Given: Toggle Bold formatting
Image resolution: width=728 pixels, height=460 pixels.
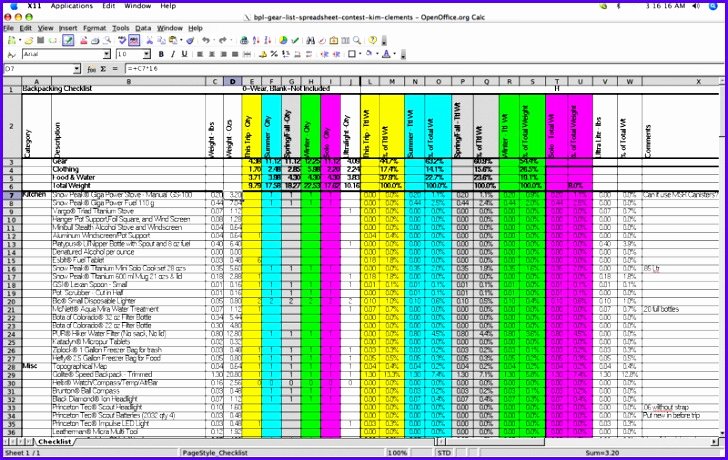Looking at the screenshot, I should point(161,54).
